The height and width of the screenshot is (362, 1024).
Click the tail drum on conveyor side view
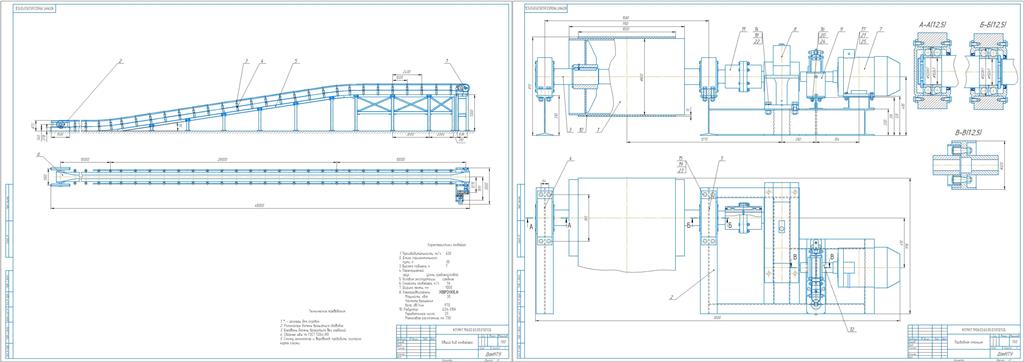[x=61, y=125]
